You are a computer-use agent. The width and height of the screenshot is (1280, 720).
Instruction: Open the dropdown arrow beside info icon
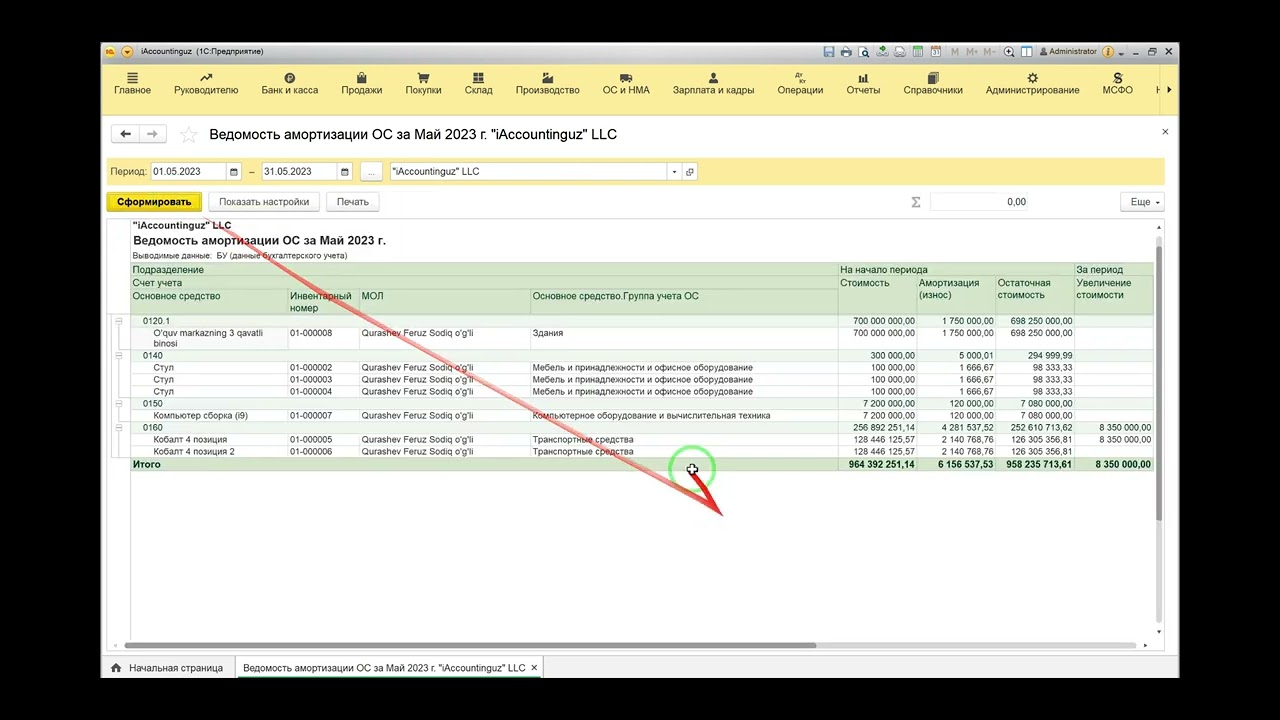click(x=1119, y=52)
